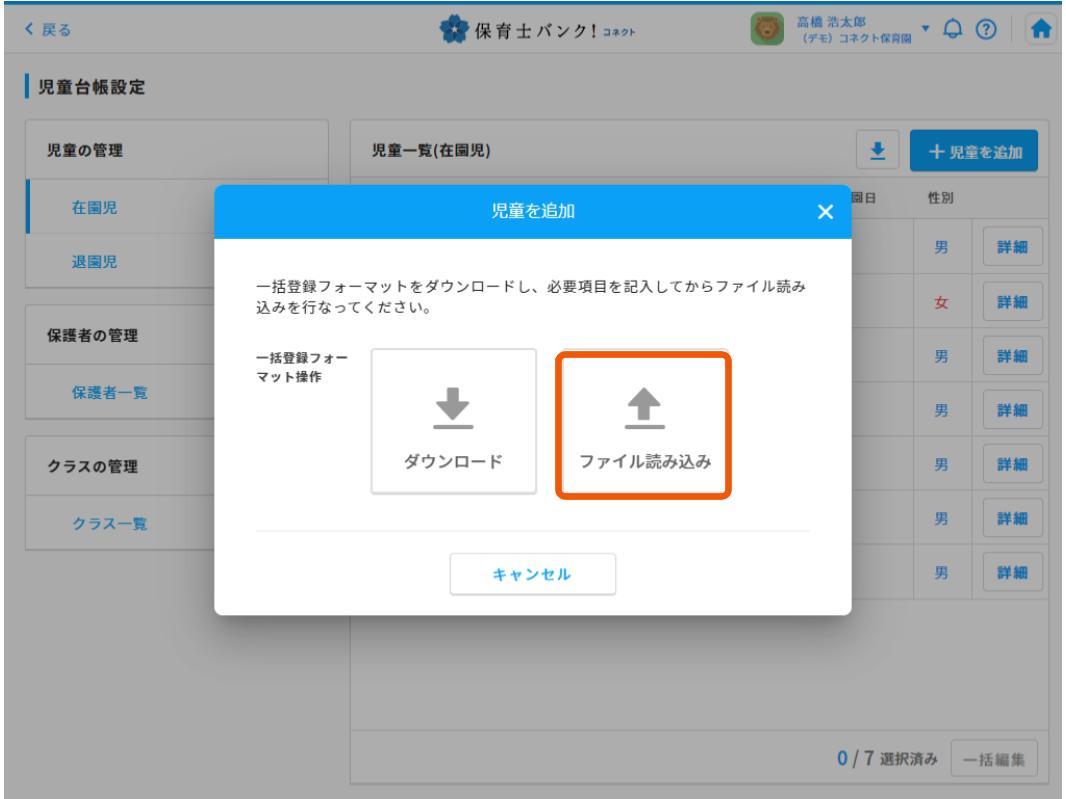Screen dimensions: 1066x799
Task: Click the ファイル読み込み upload tile
Action: click(646, 424)
